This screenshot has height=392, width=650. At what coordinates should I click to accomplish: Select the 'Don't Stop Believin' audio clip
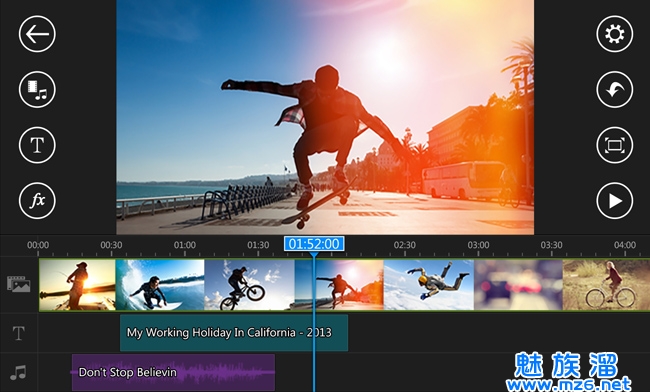(173, 372)
